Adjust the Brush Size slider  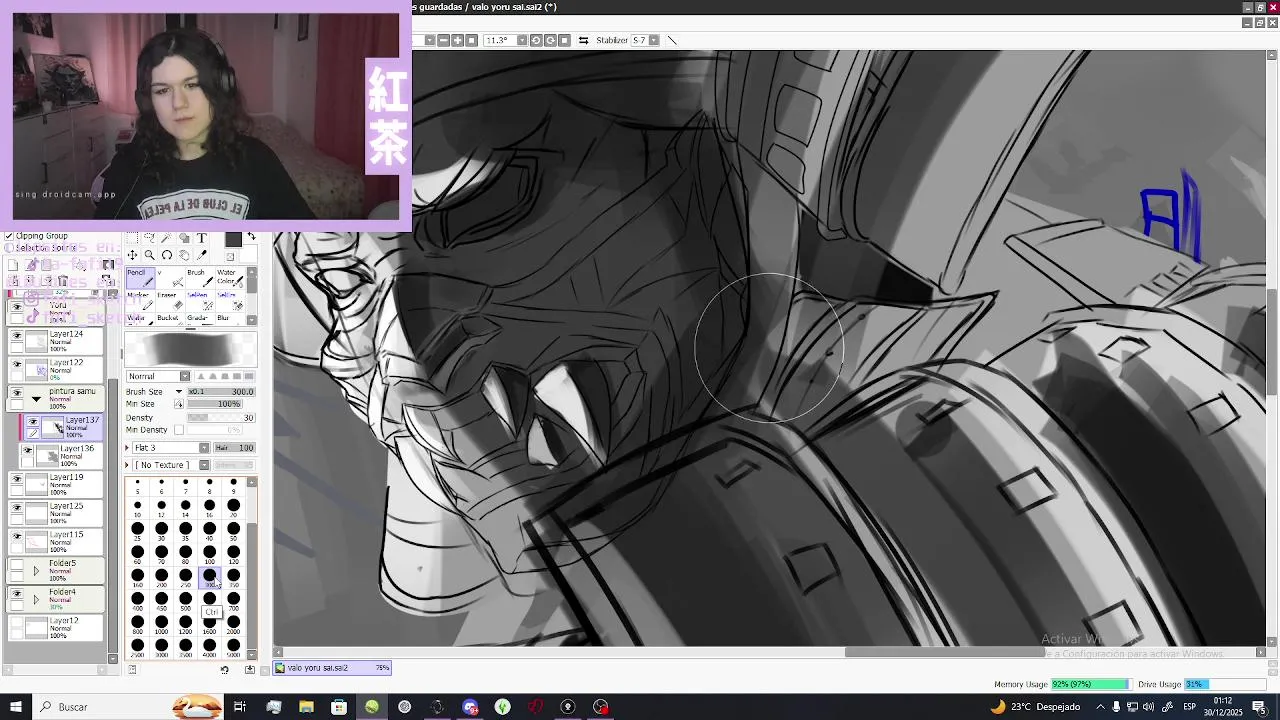click(221, 392)
